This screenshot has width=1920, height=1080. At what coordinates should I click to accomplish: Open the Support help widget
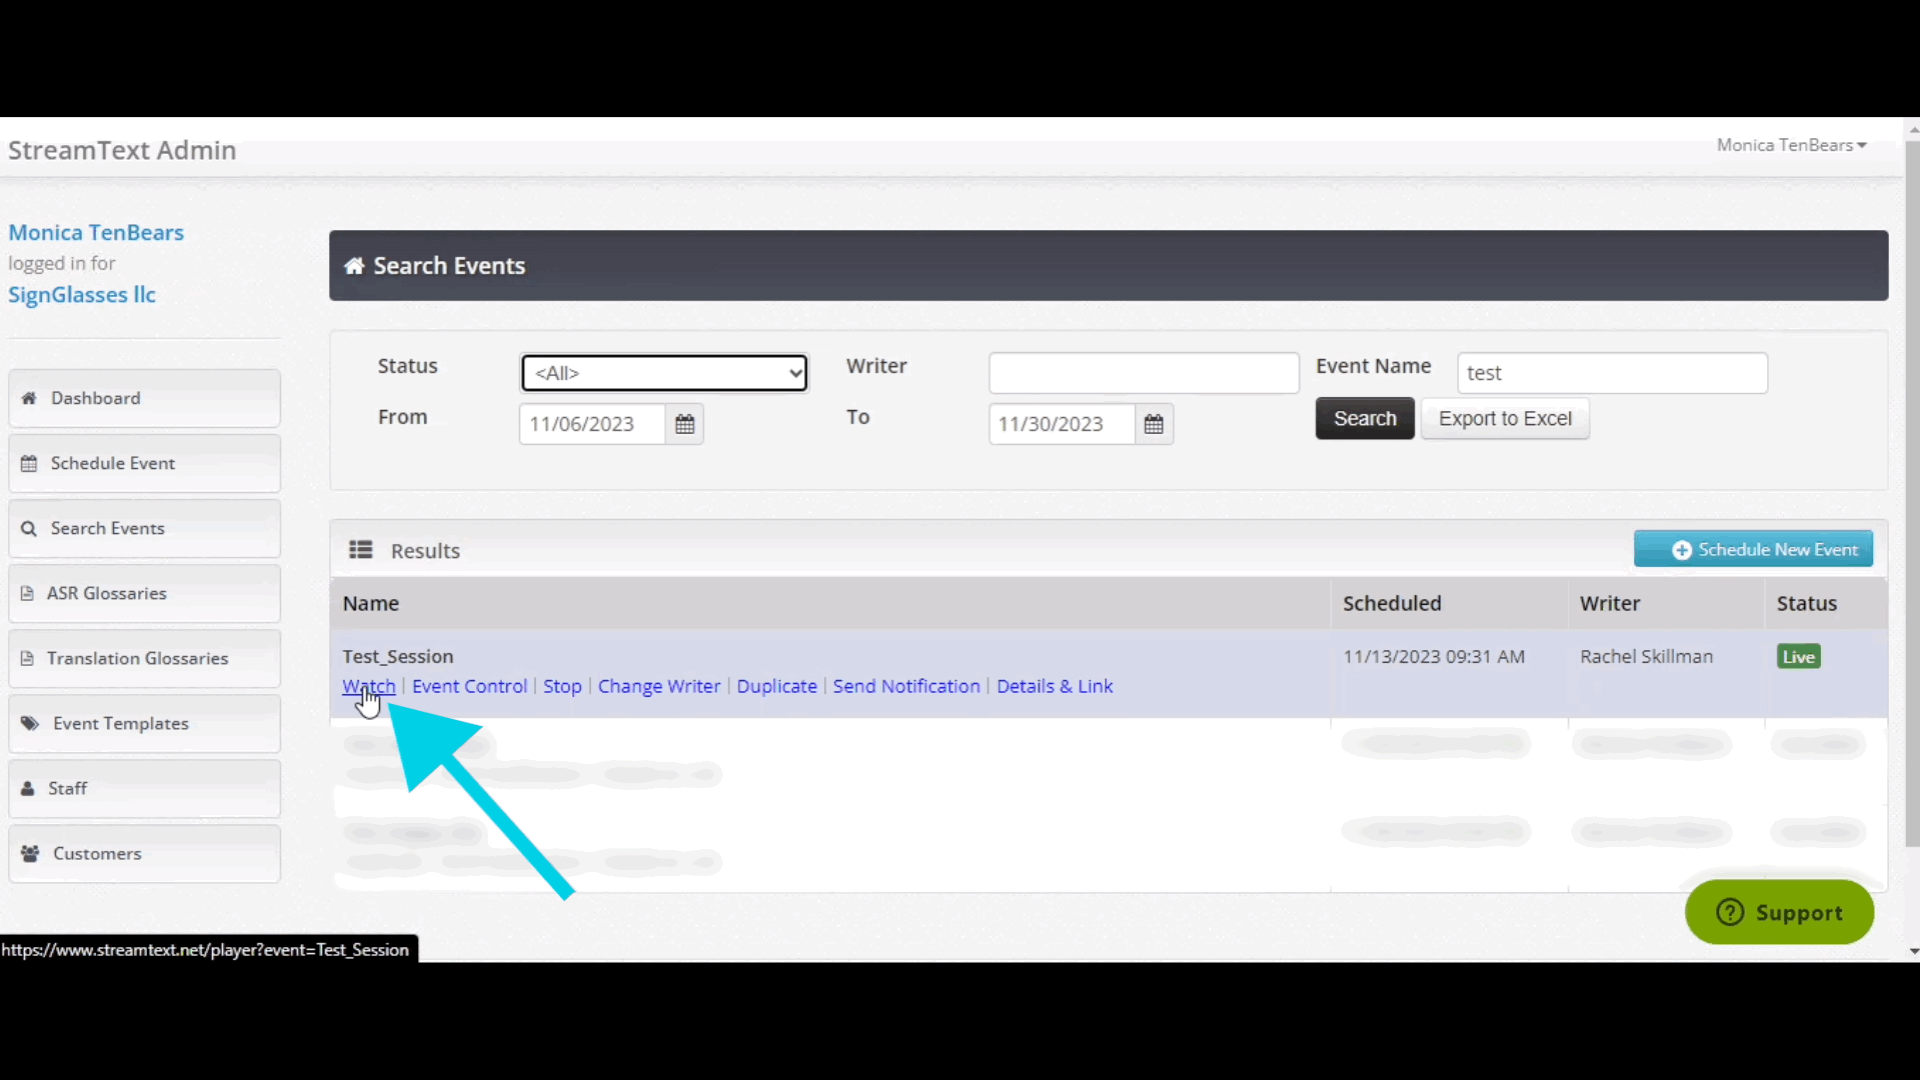pos(1779,912)
